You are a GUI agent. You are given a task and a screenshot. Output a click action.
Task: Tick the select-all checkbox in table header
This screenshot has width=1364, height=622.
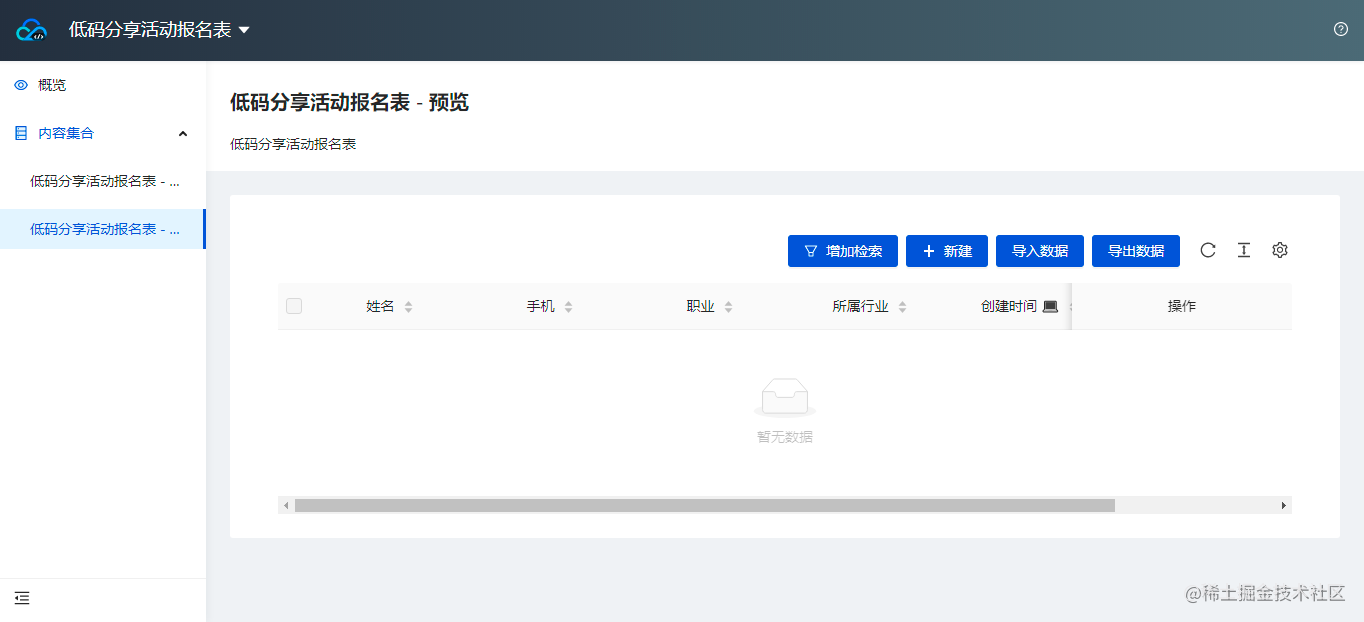(294, 306)
